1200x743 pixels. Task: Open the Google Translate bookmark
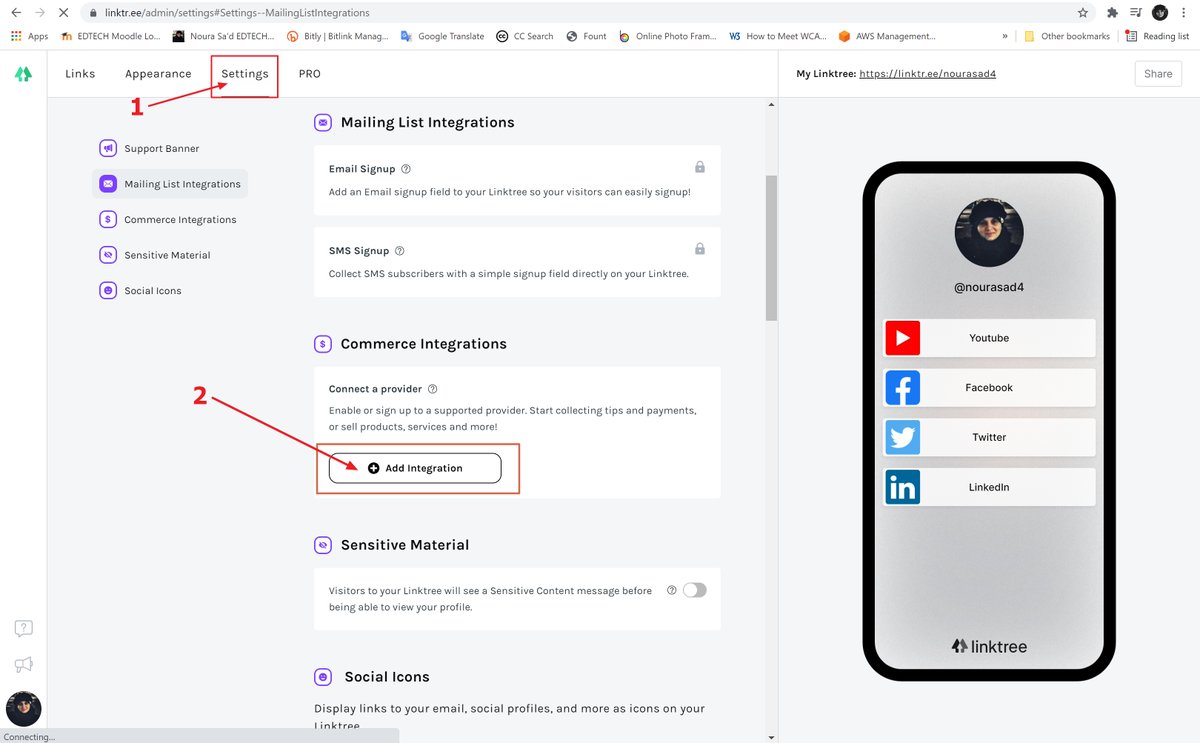(442, 36)
